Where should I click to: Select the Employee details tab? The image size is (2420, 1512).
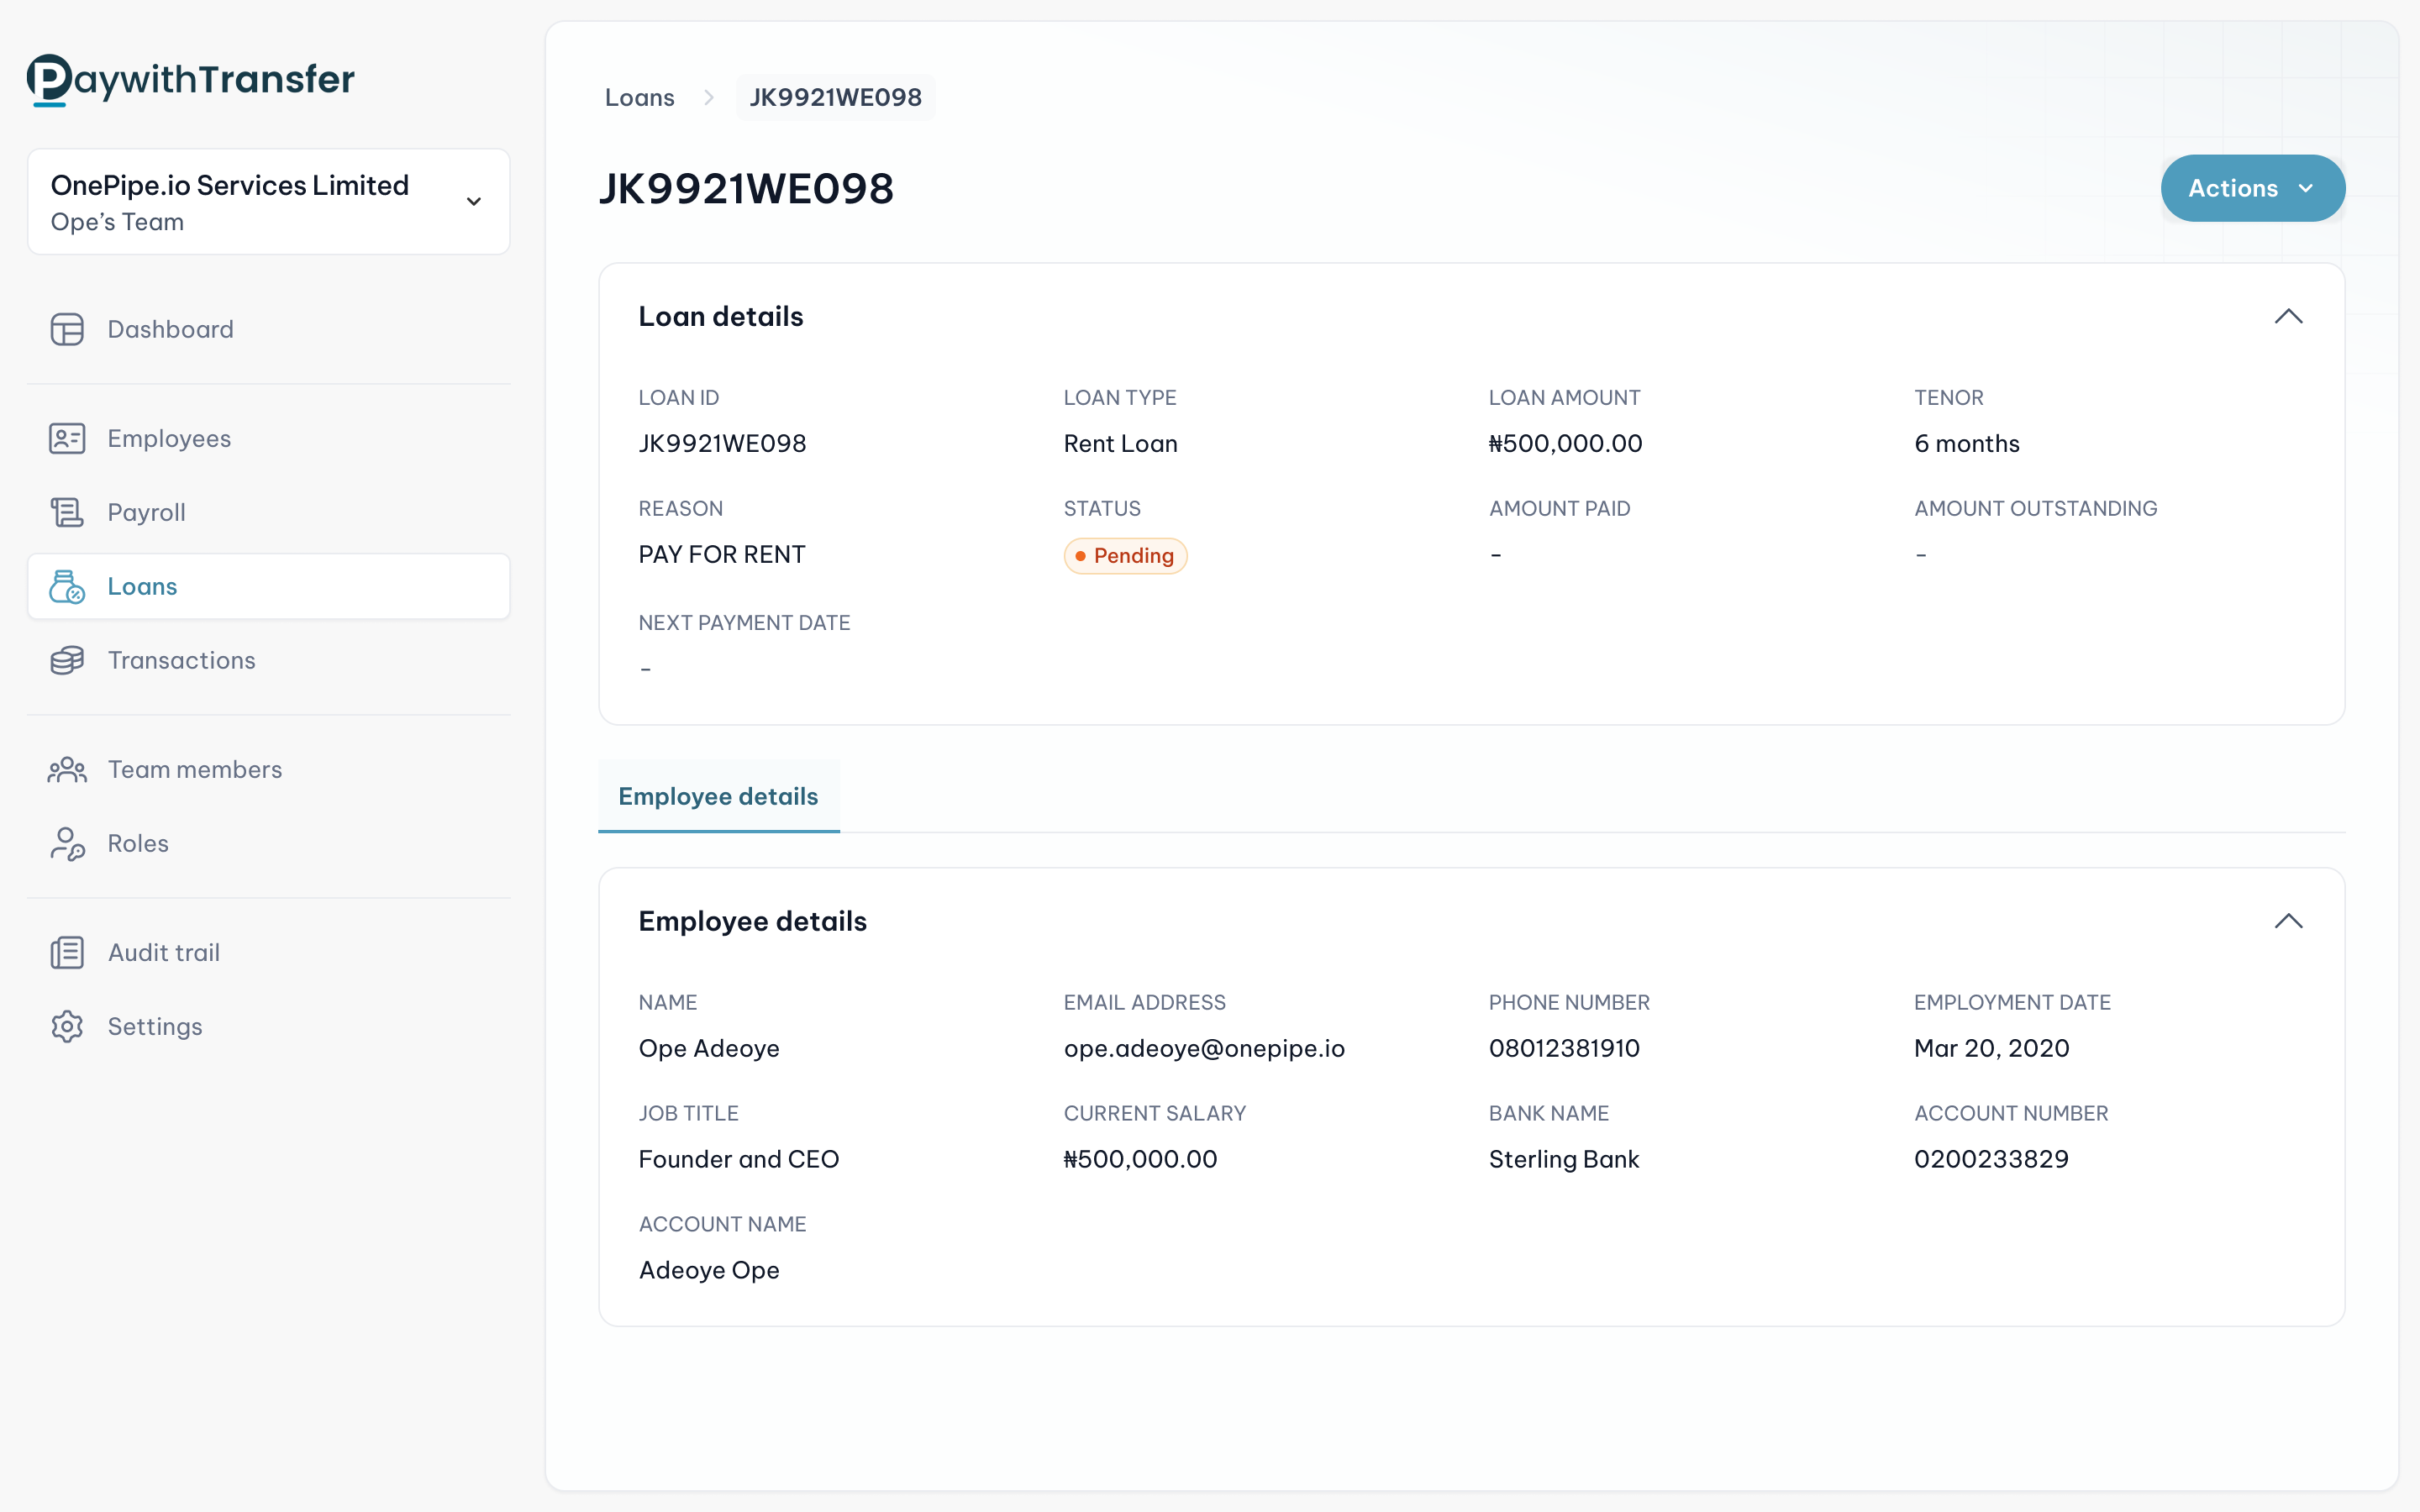pyautogui.click(x=718, y=796)
